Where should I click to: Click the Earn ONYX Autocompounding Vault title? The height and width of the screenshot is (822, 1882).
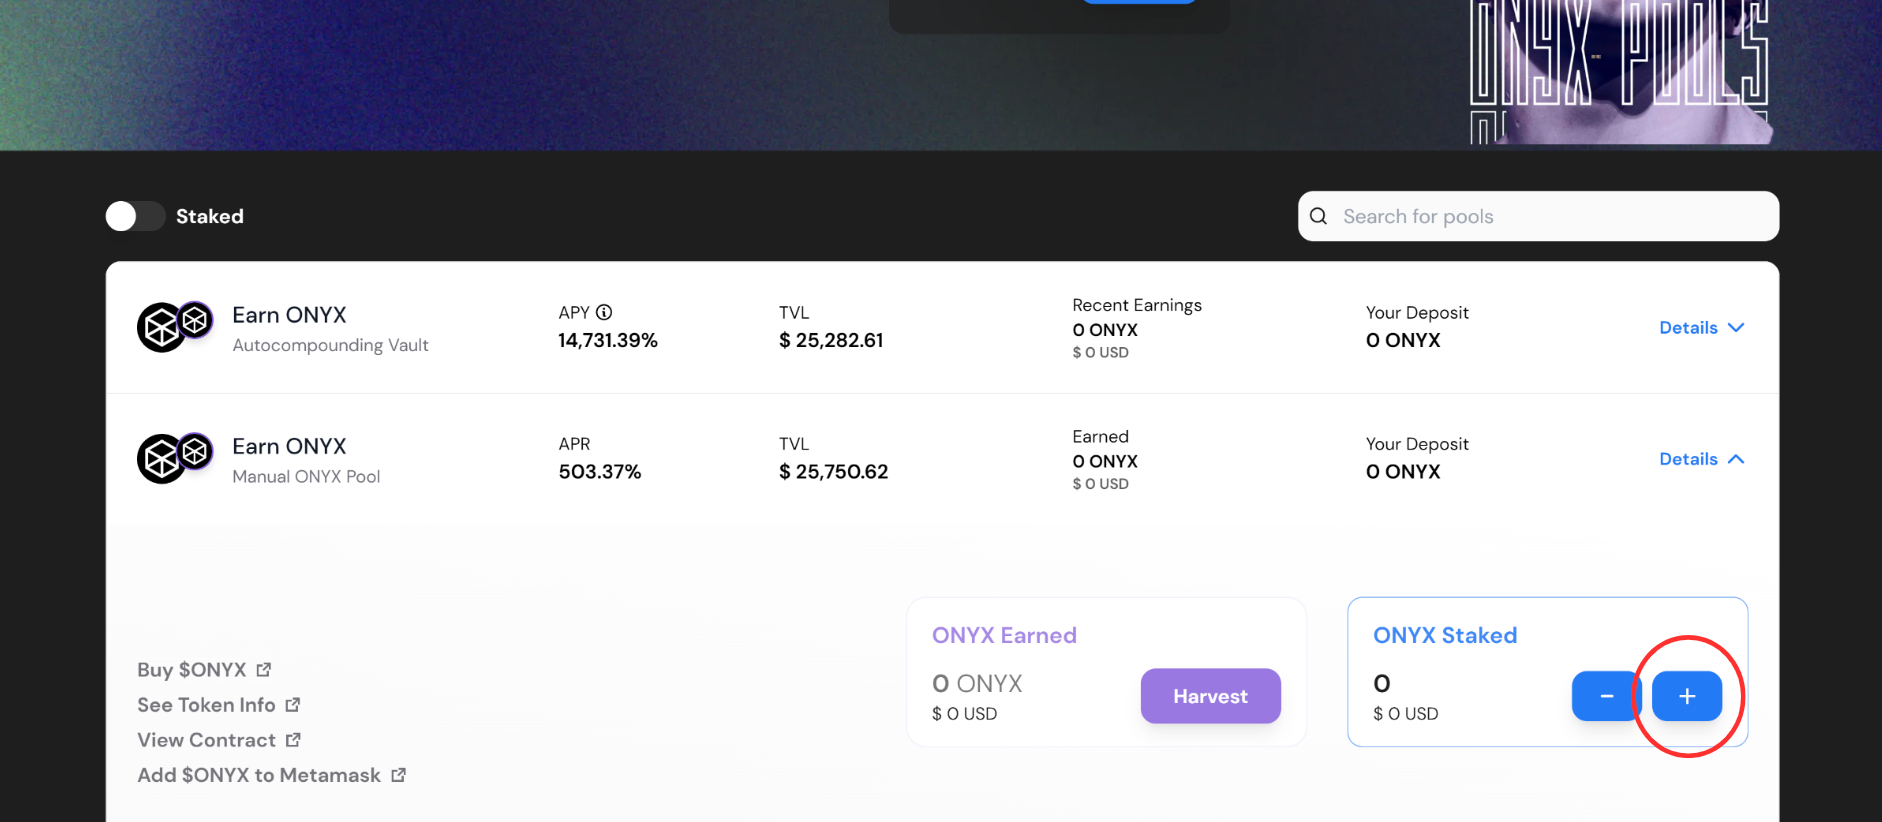(289, 315)
